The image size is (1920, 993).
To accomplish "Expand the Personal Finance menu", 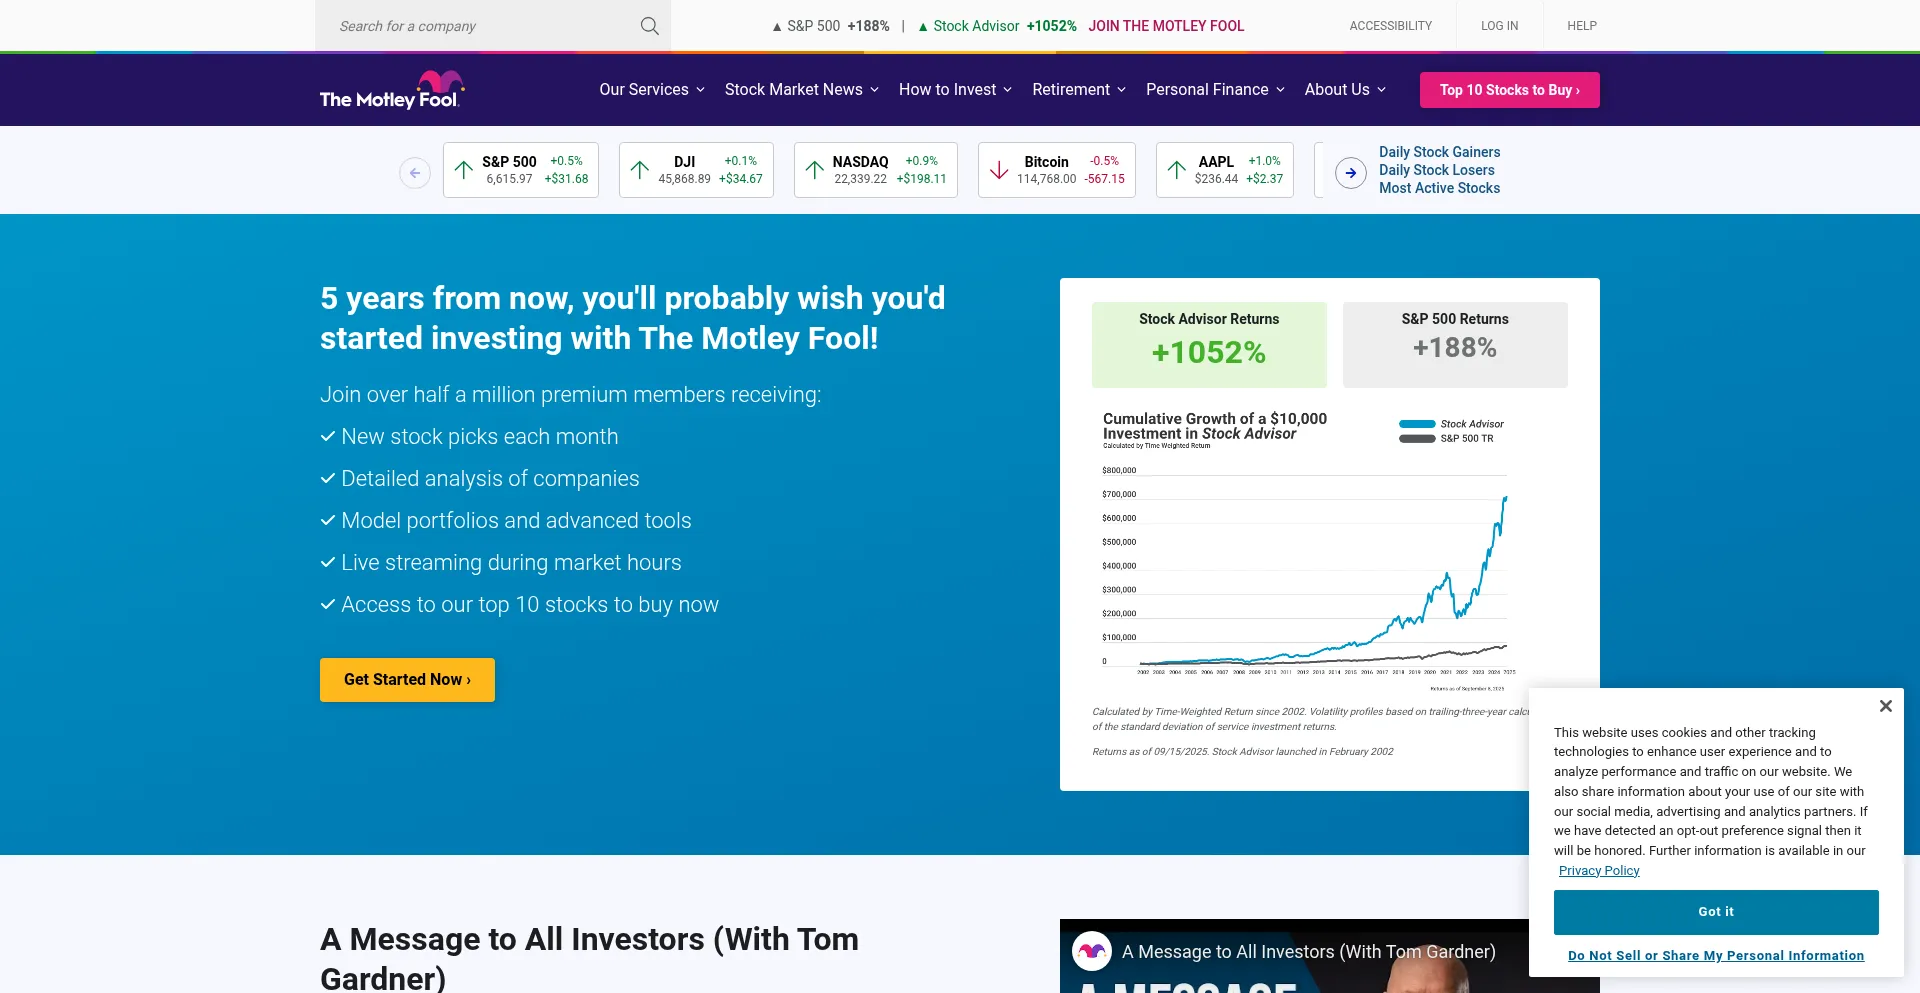I will (1215, 90).
